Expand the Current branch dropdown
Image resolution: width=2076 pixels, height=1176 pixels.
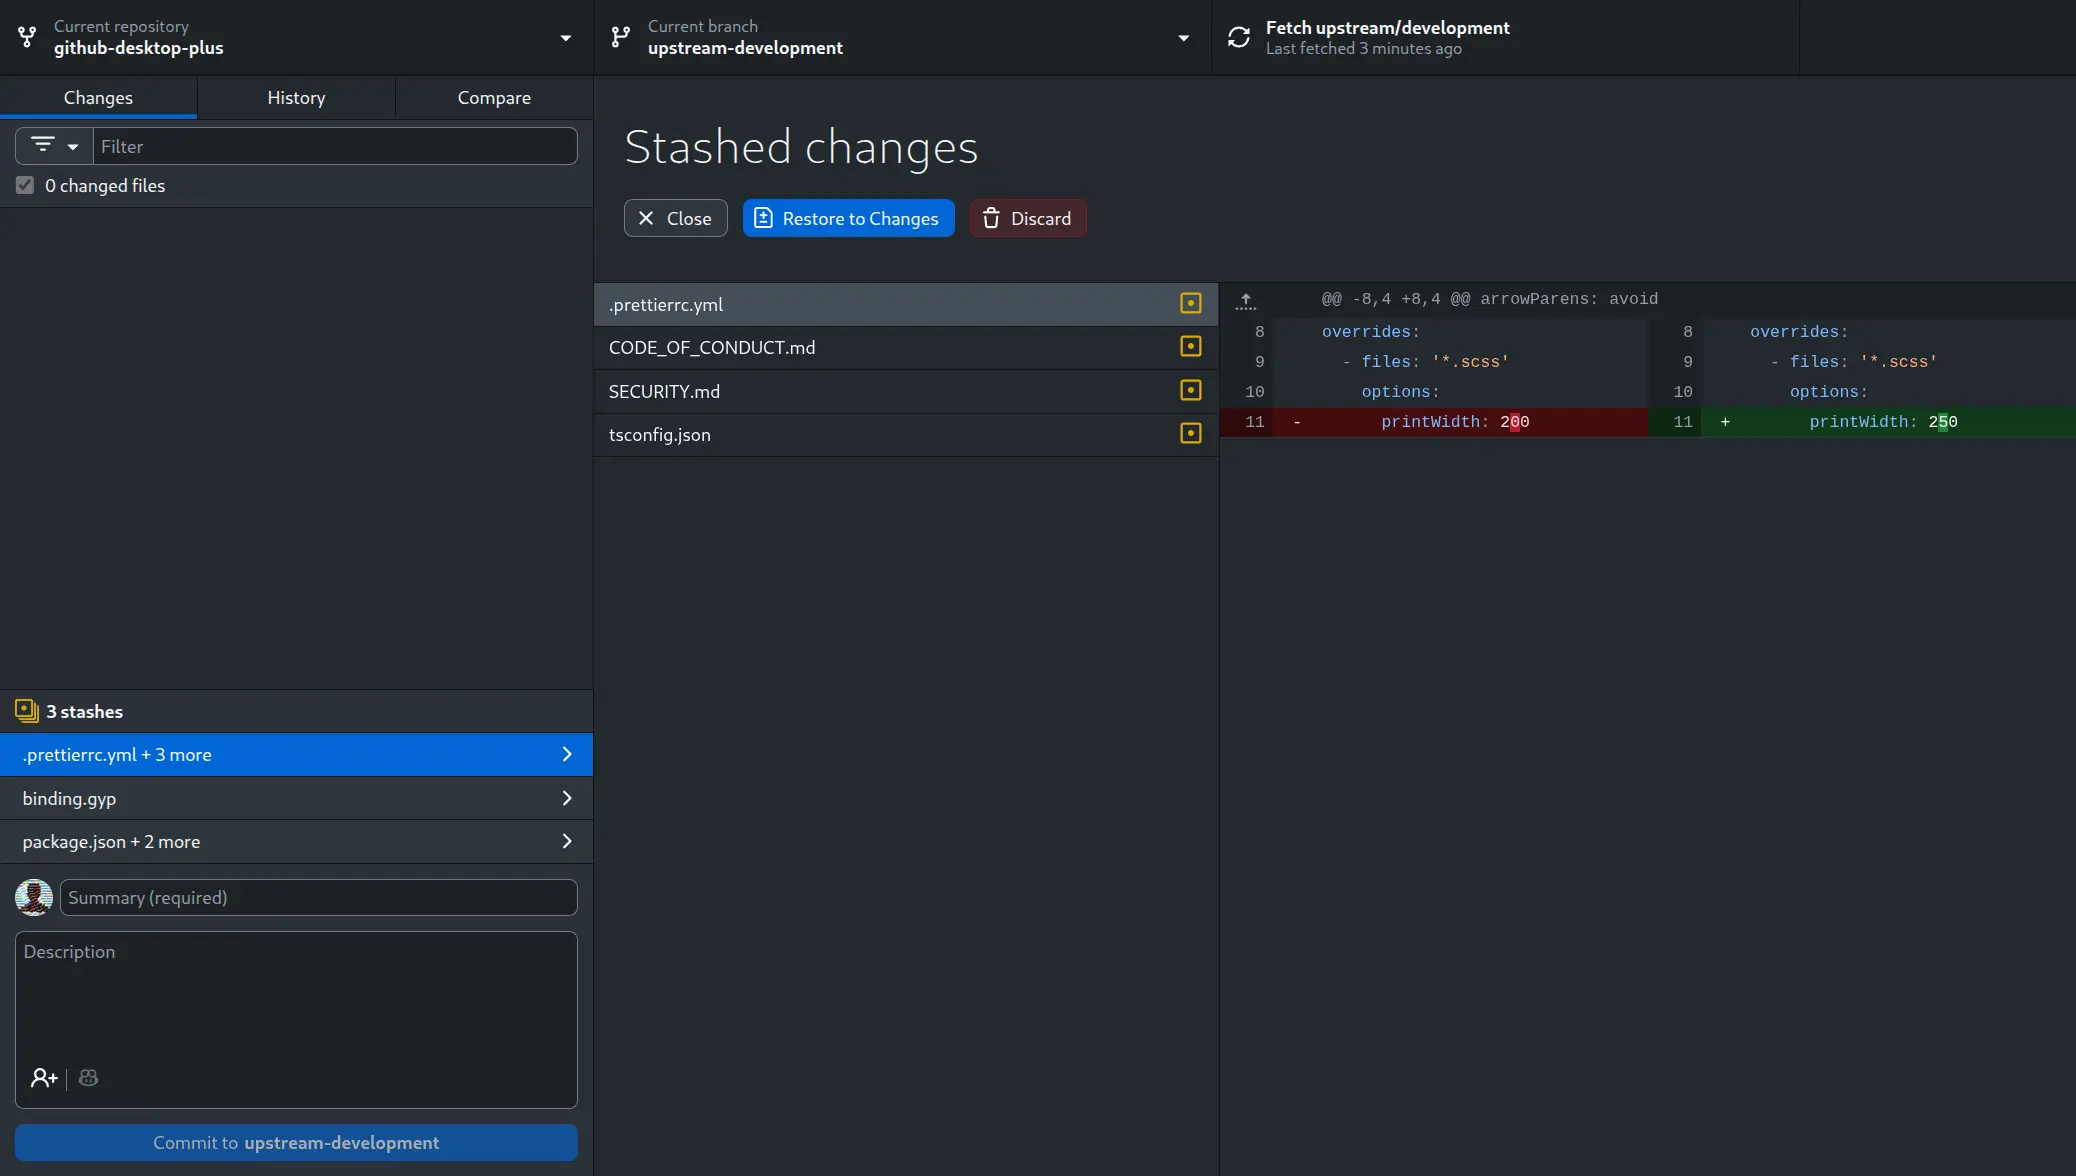click(902, 37)
